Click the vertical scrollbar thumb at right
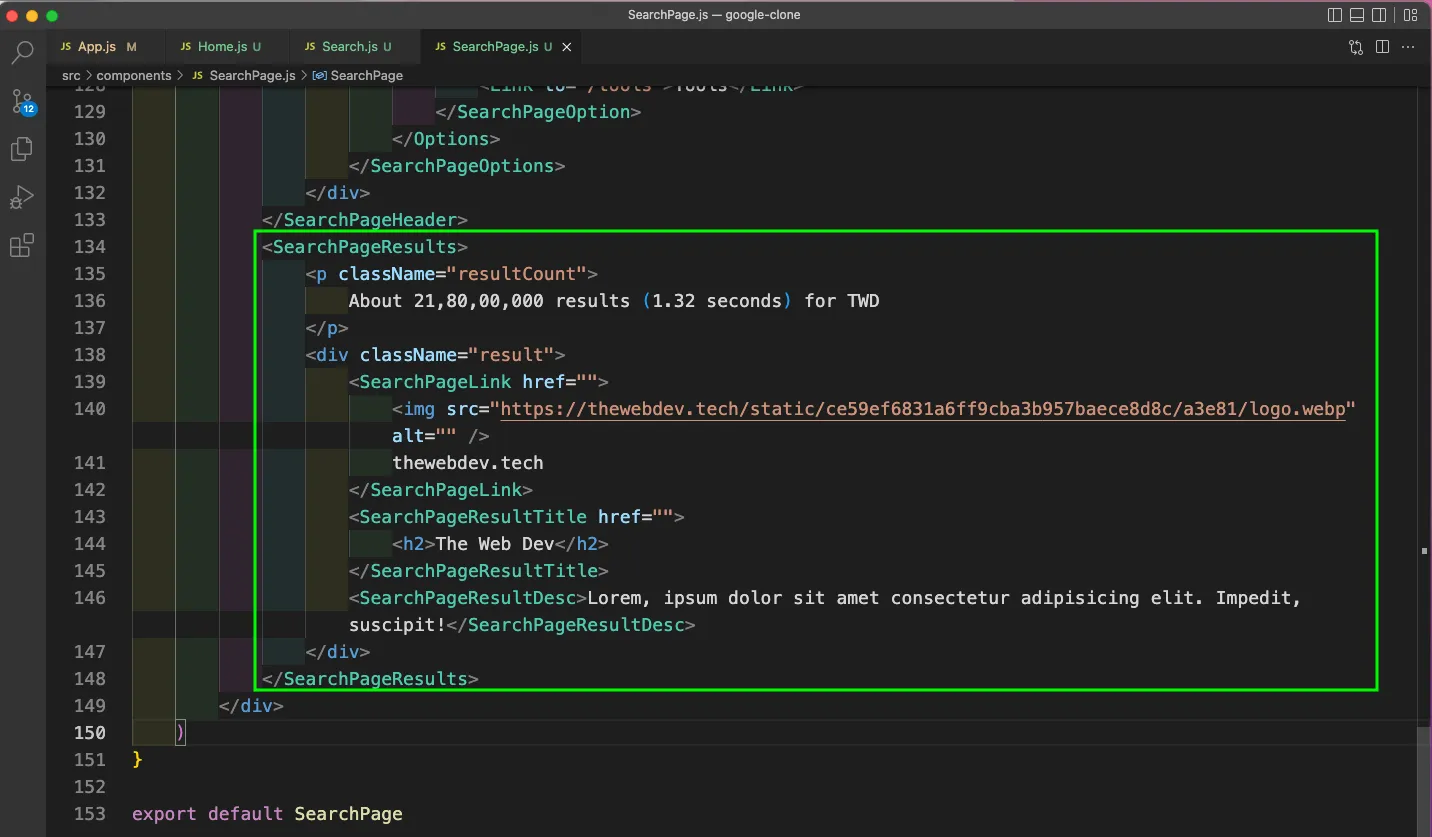 [x=1424, y=782]
